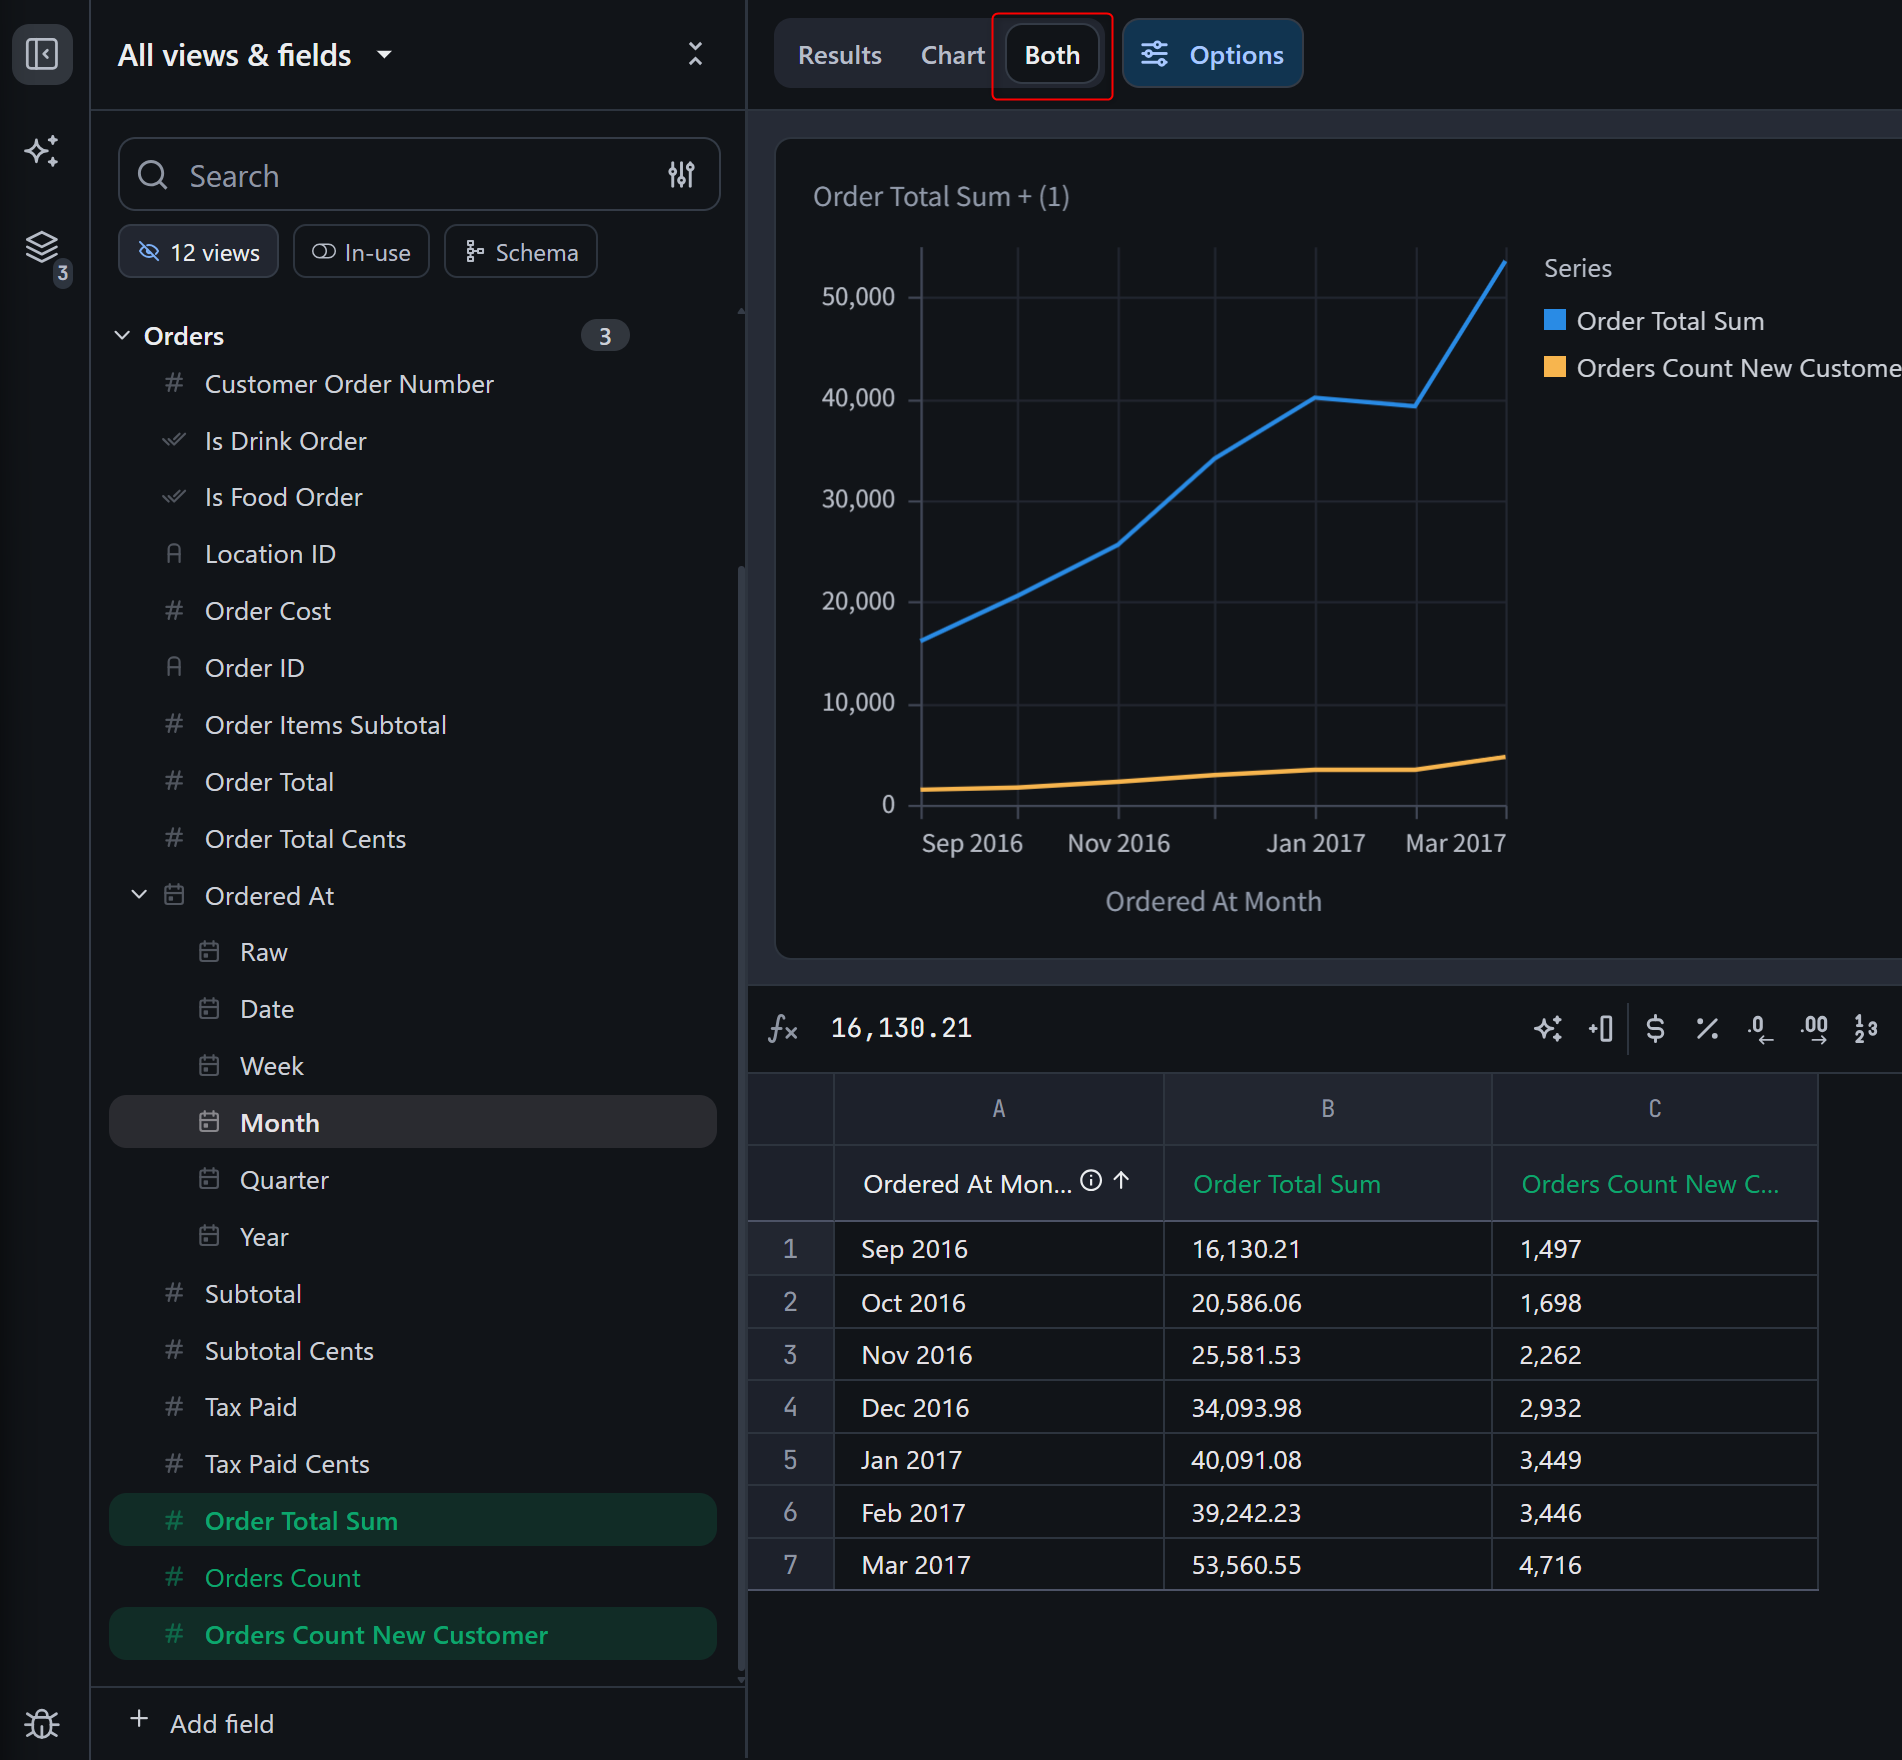The image size is (1902, 1760).
Task: Switch to the Chart tab
Action: (952, 55)
